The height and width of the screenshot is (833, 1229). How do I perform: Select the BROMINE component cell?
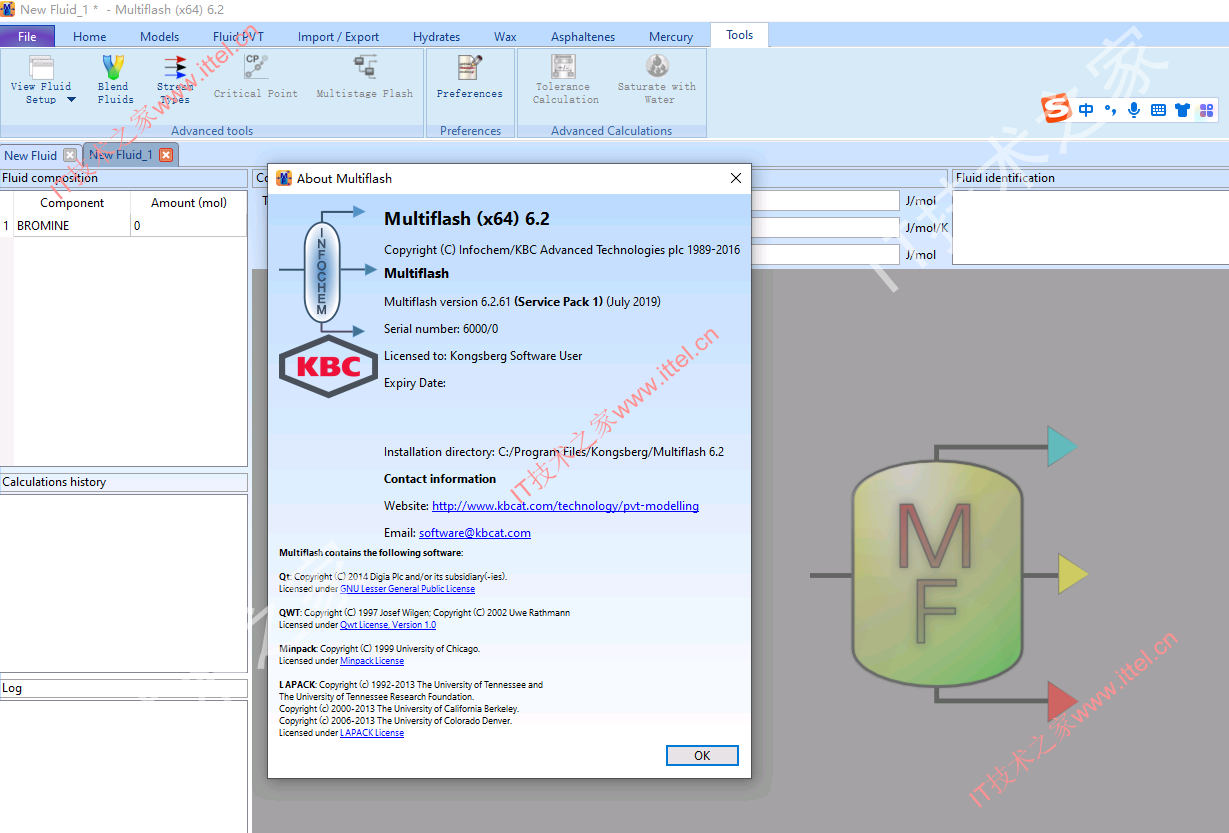click(72, 226)
